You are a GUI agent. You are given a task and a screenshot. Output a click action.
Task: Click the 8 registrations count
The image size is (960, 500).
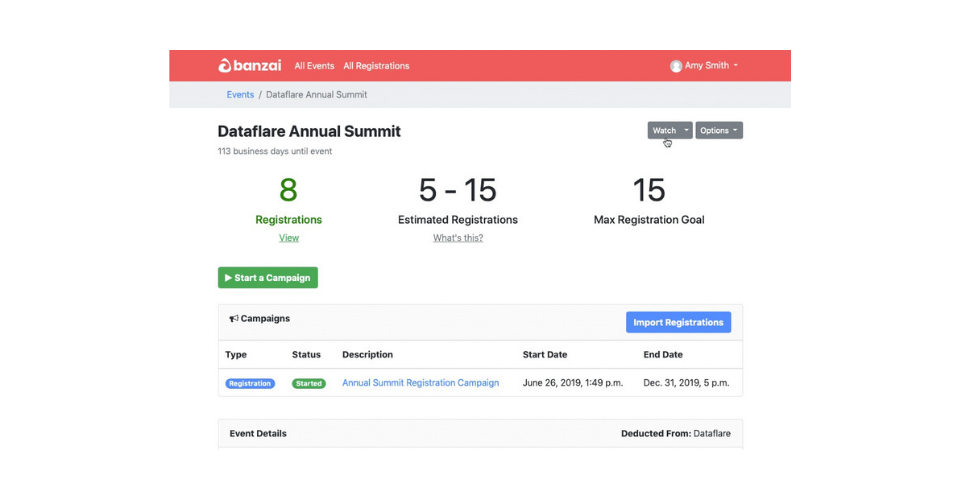point(288,190)
